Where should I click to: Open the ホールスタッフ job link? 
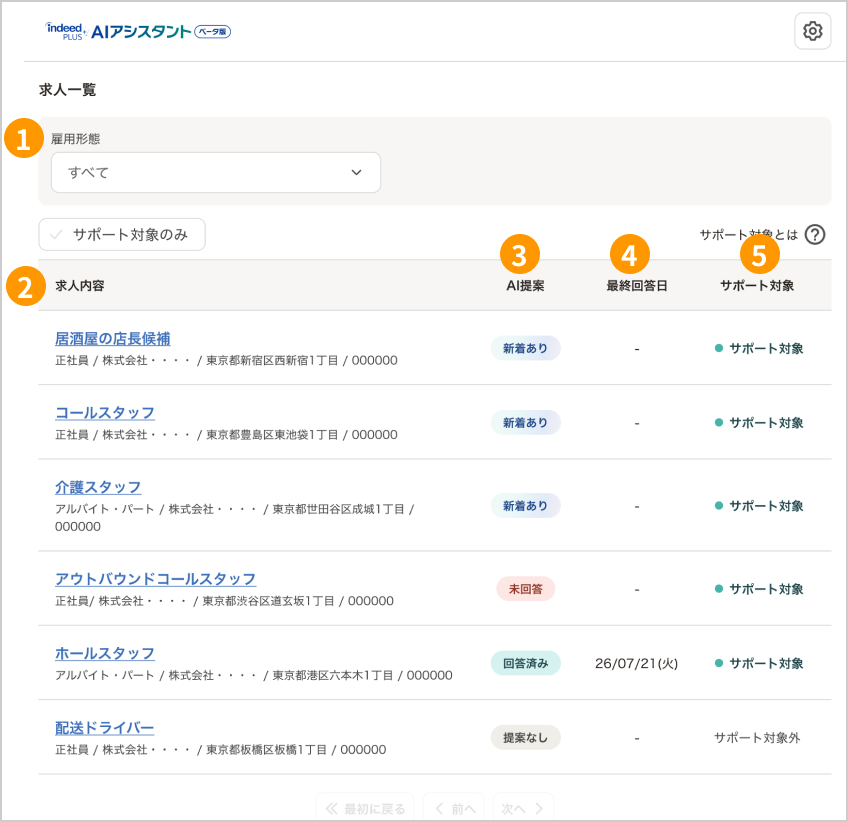105,653
